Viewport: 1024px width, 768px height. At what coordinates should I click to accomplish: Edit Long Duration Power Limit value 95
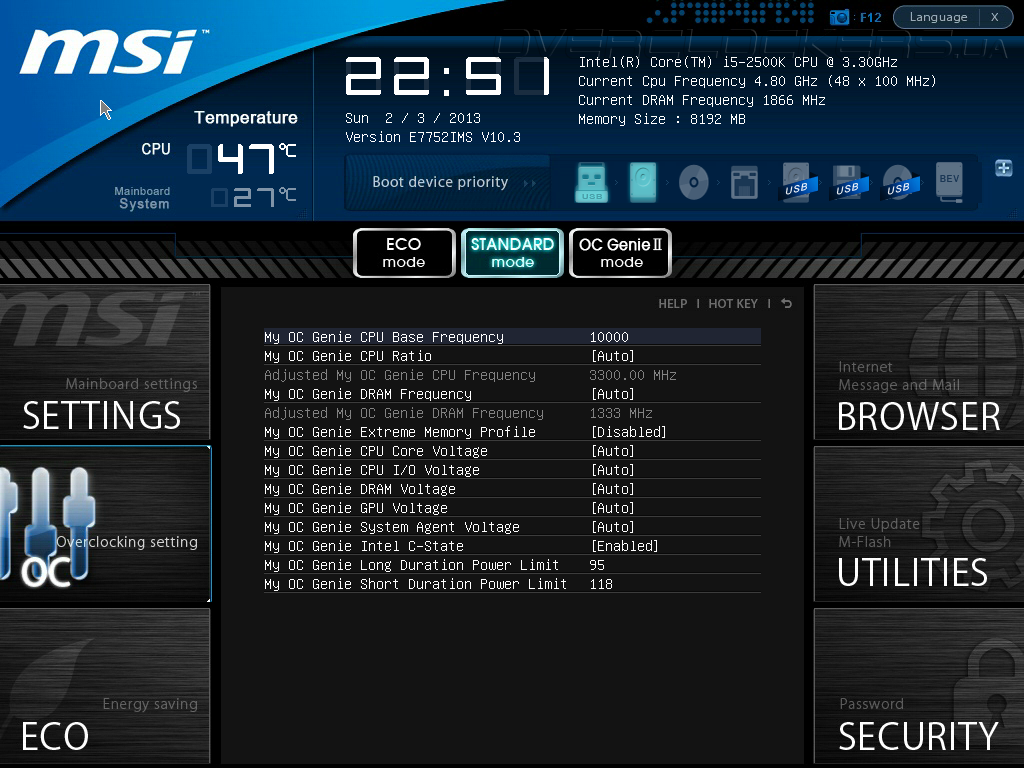coord(597,564)
